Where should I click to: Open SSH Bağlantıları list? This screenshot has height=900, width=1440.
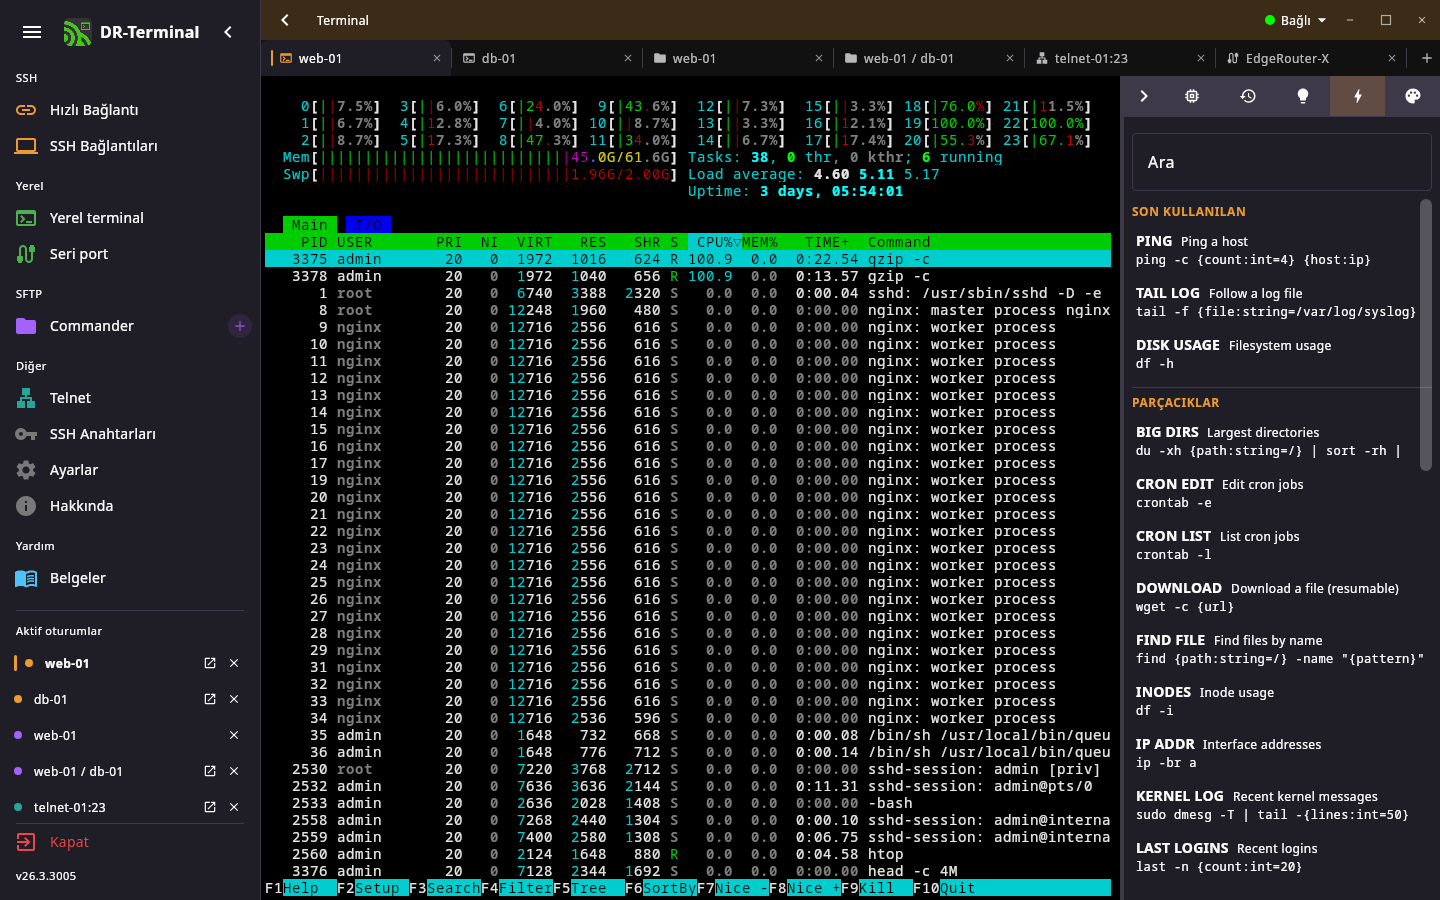130,146
